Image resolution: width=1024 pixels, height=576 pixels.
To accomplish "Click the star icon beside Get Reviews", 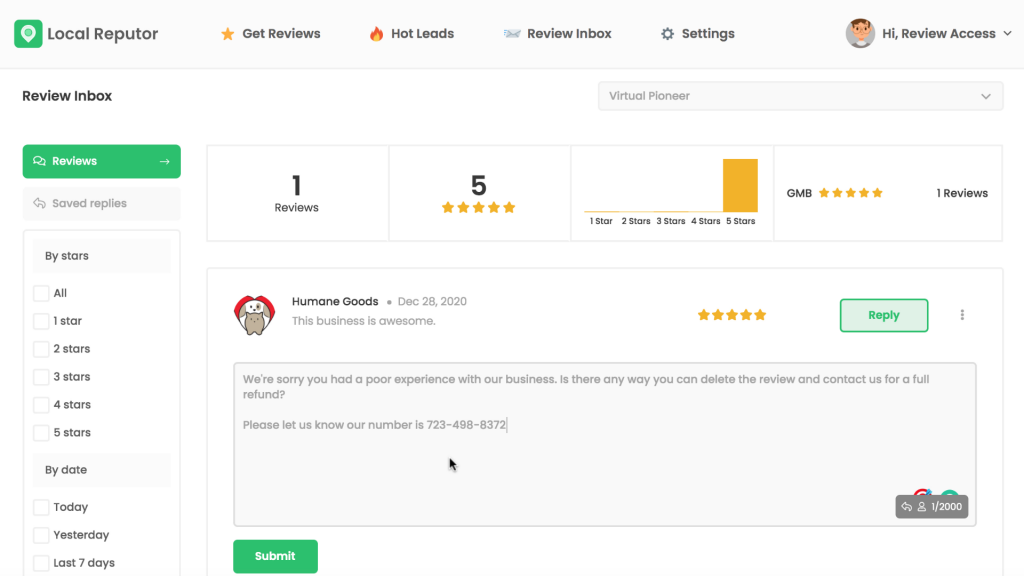I will pos(227,34).
